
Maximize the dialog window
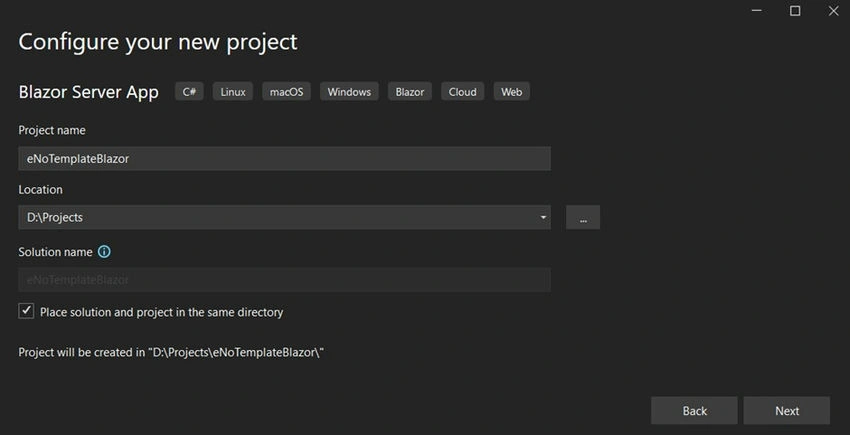795,11
